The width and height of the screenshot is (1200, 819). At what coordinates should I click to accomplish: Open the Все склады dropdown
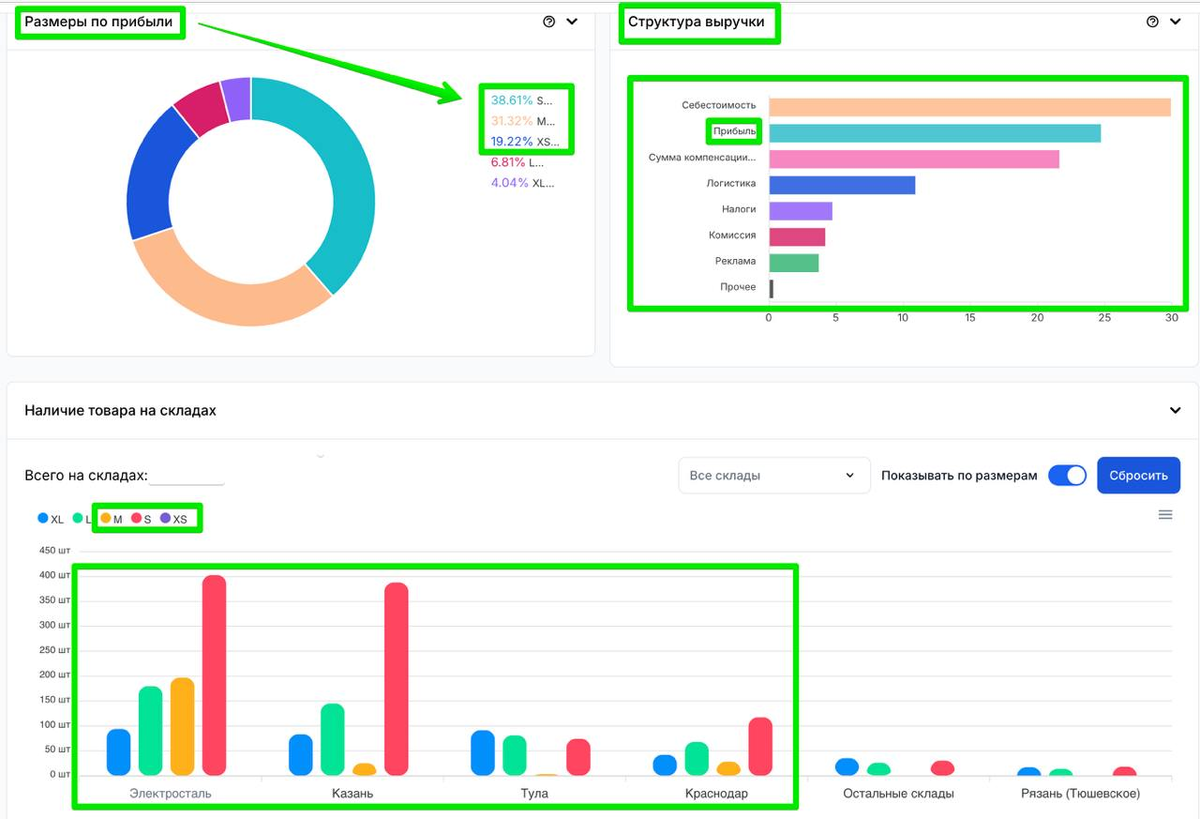point(773,475)
